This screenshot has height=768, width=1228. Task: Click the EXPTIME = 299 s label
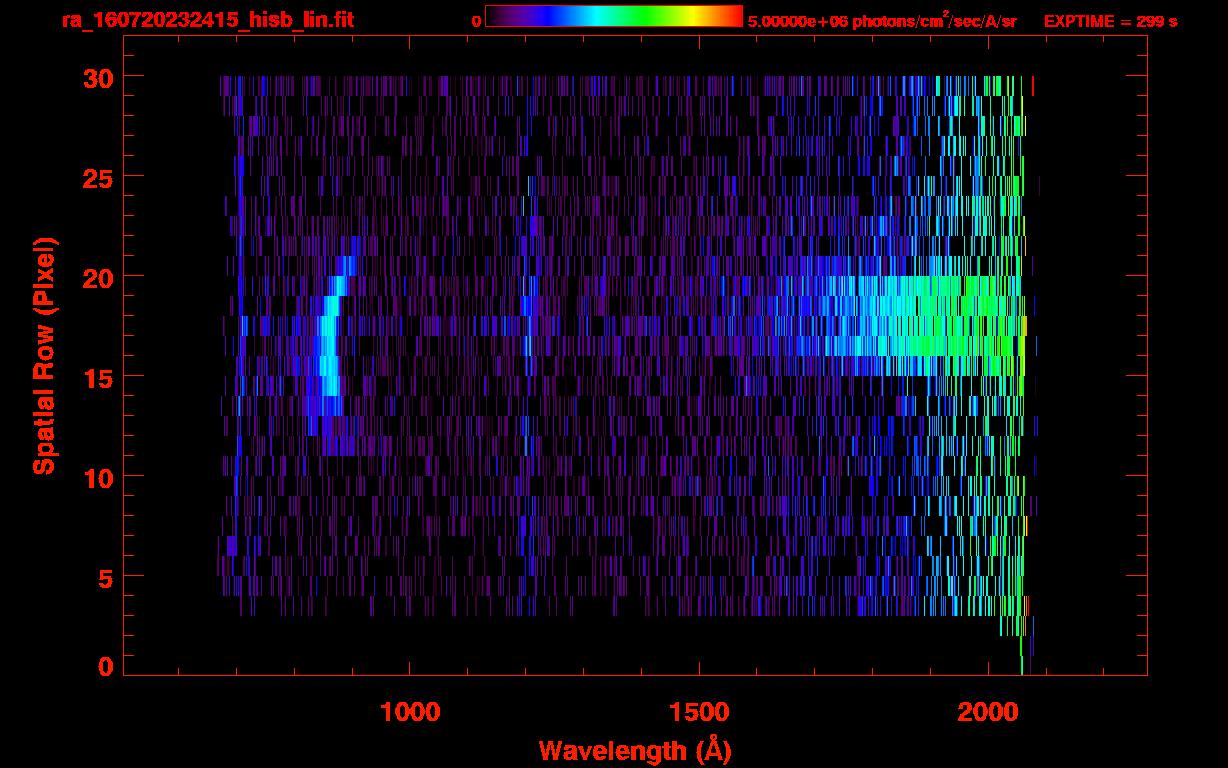click(x=1110, y=21)
